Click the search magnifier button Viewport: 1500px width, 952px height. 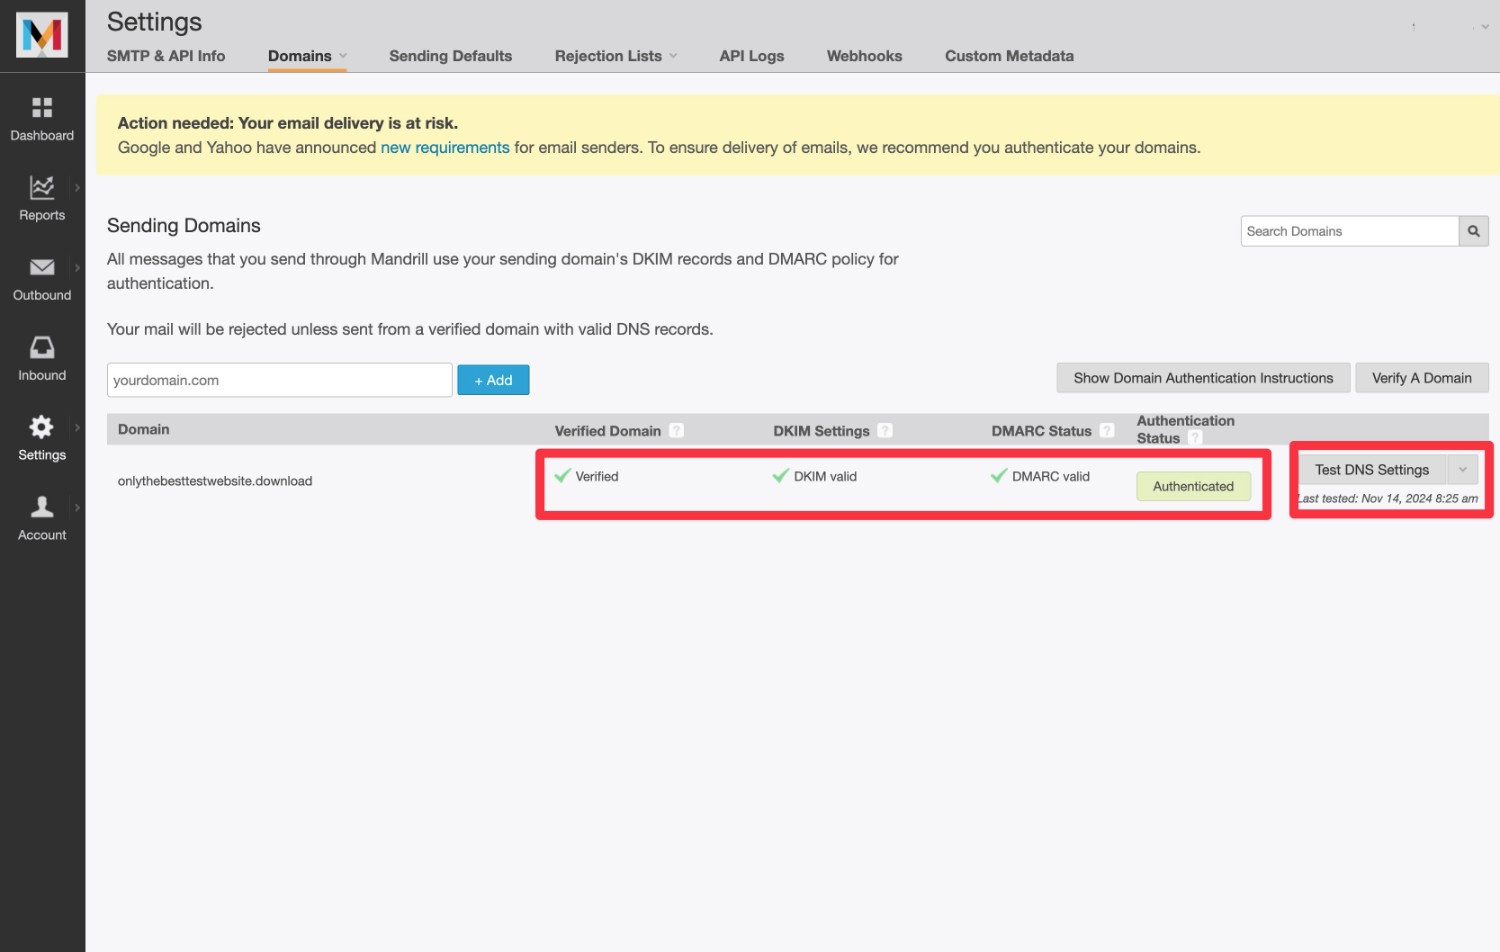click(x=1473, y=231)
